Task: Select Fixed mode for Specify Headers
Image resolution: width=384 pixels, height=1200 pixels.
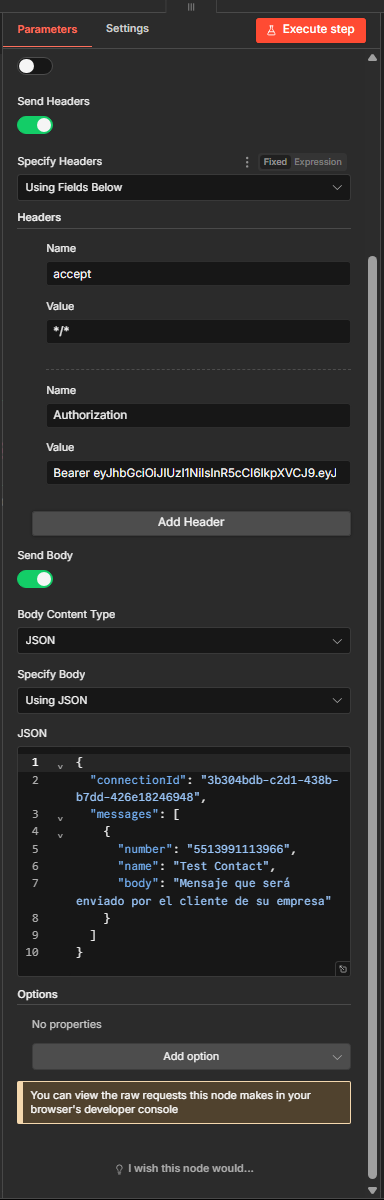Action: click(x=274, y=162)
